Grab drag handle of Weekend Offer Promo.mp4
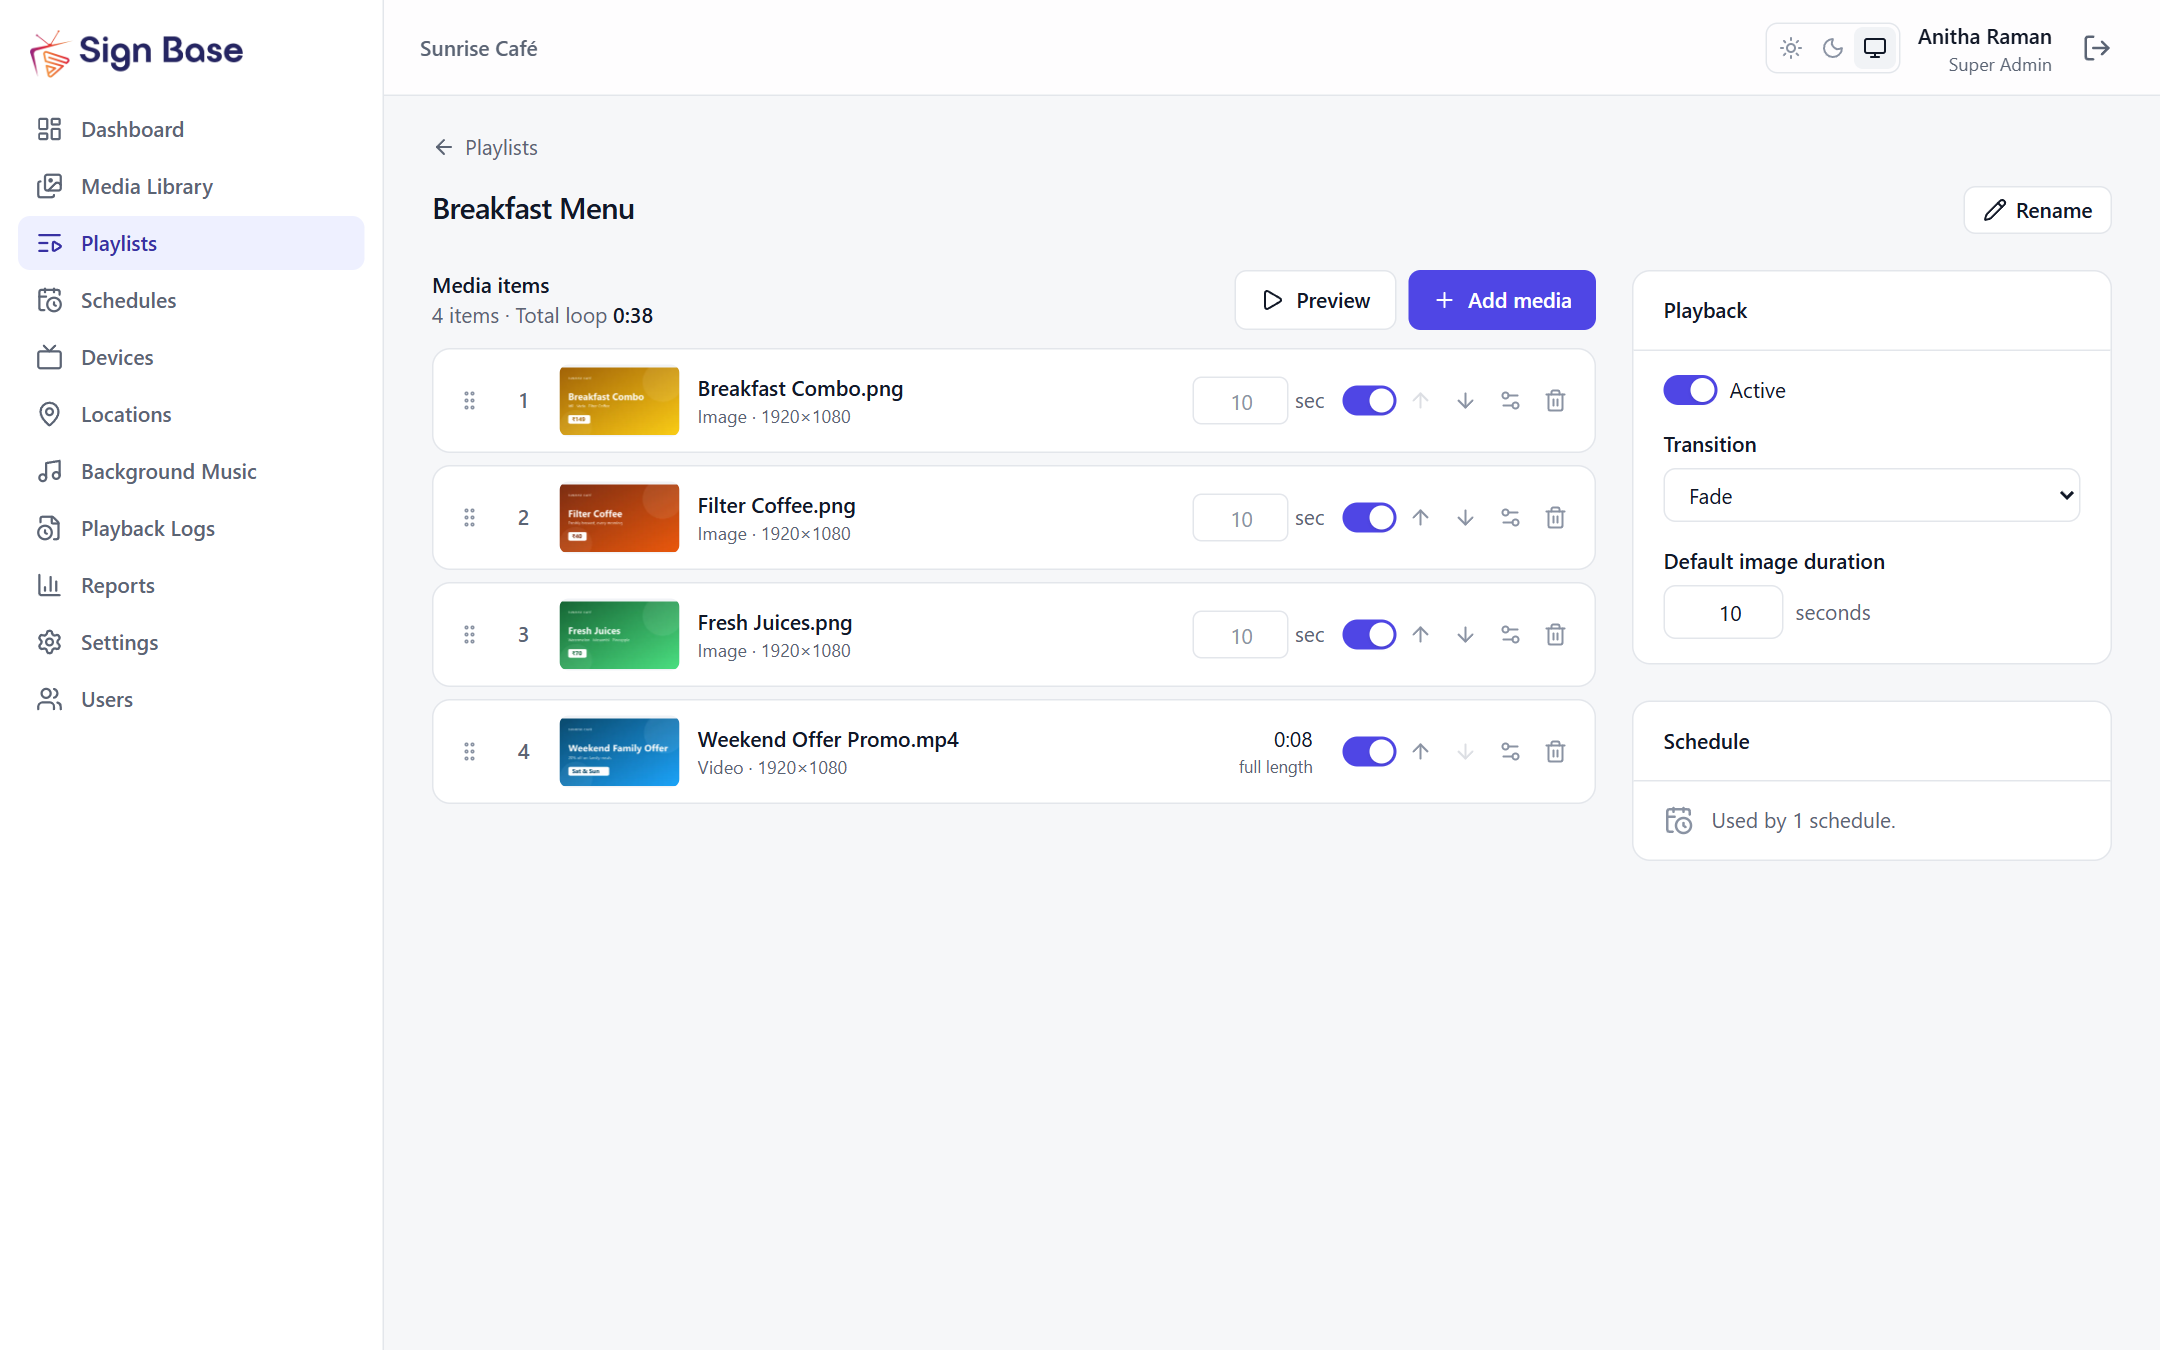 coord(469,752)
